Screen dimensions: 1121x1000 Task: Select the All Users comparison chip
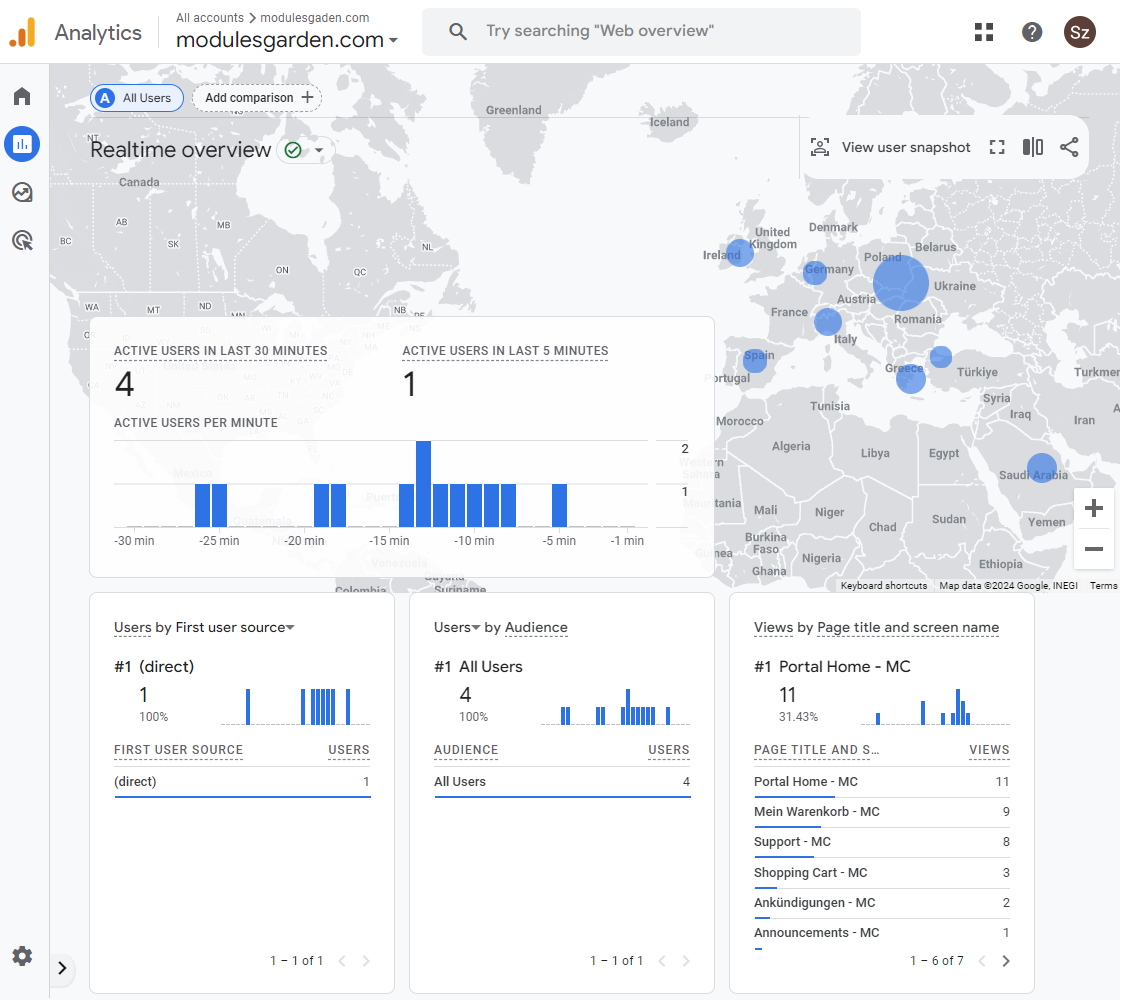tap(137, 98)
